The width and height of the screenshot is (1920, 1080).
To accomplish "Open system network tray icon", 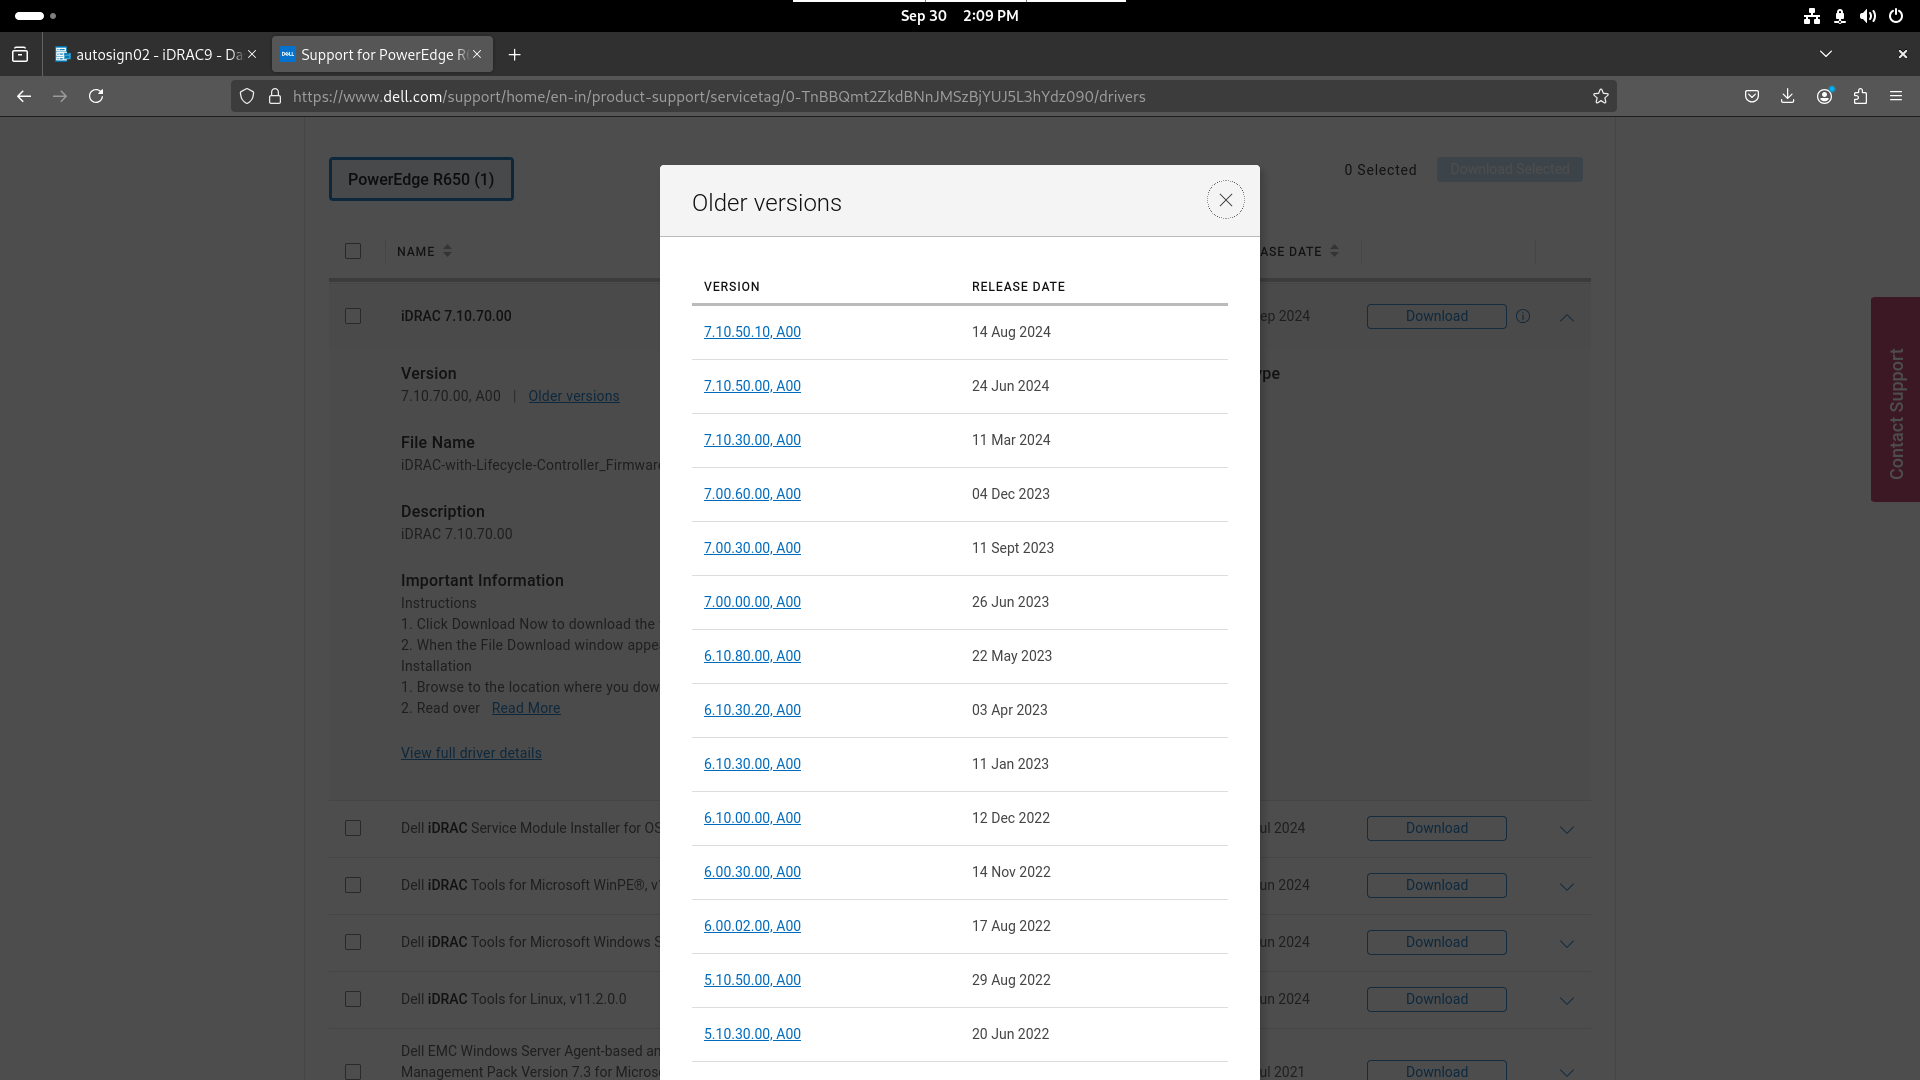I will 1812,16.
